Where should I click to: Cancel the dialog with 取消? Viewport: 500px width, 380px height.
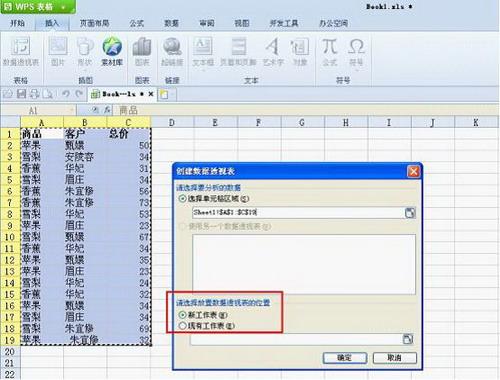pyautogui.click(x=395, y=358)
